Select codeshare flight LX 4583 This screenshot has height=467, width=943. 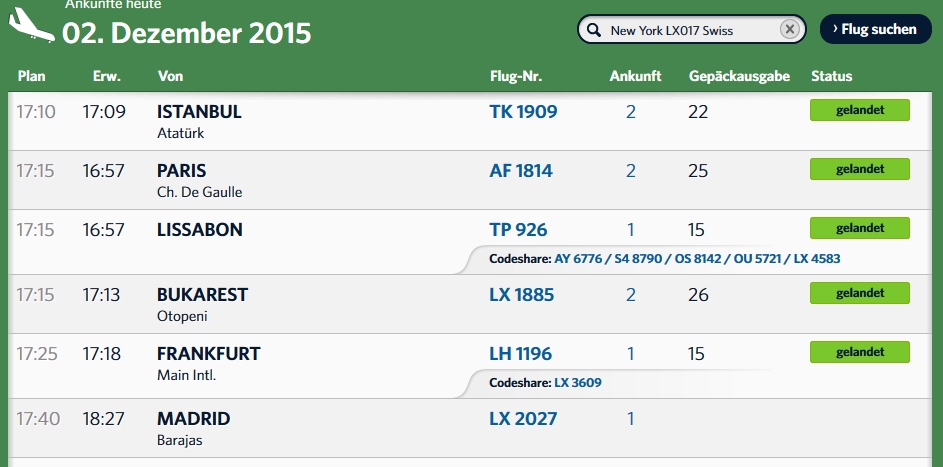(x=816, y=259)
